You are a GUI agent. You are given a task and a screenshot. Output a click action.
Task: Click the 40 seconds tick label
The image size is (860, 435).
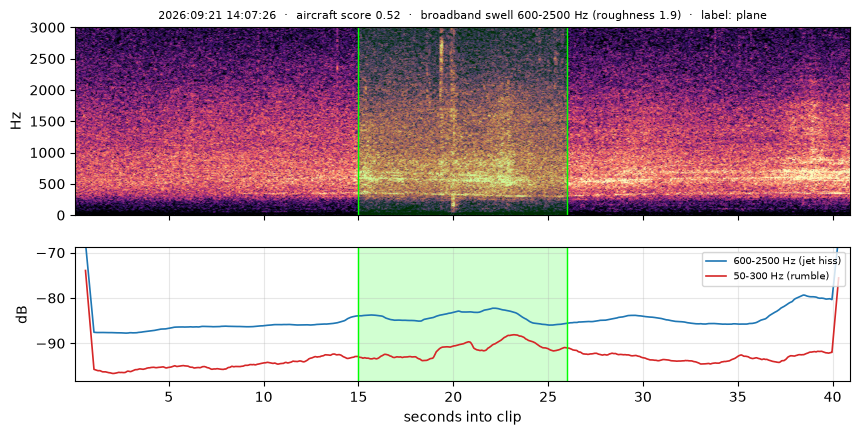click(833, 395)
